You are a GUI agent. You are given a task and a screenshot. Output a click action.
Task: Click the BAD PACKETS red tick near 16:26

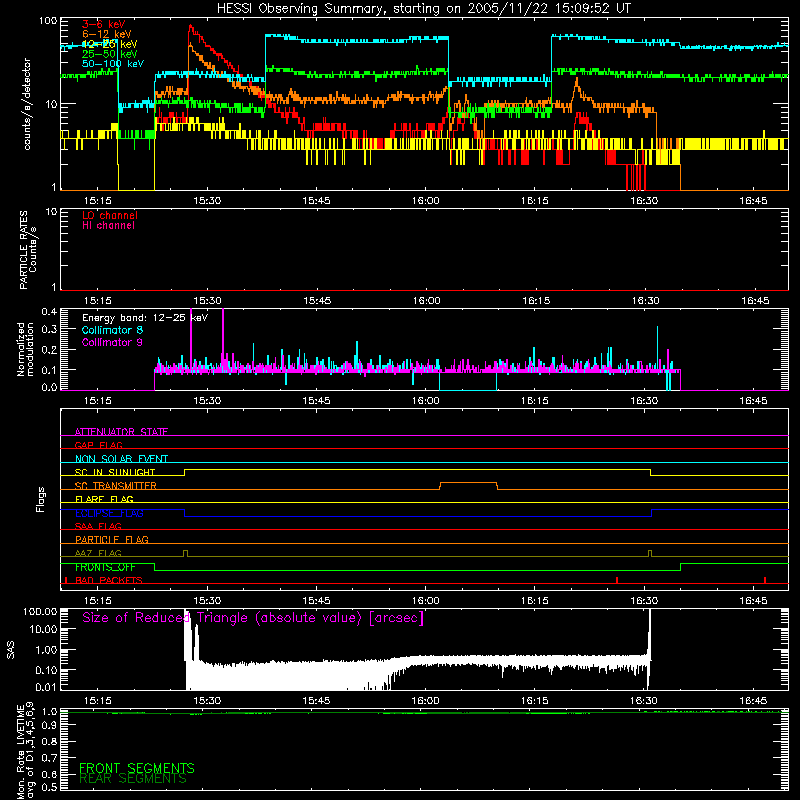pyautogui.click(x=617, y=580)
